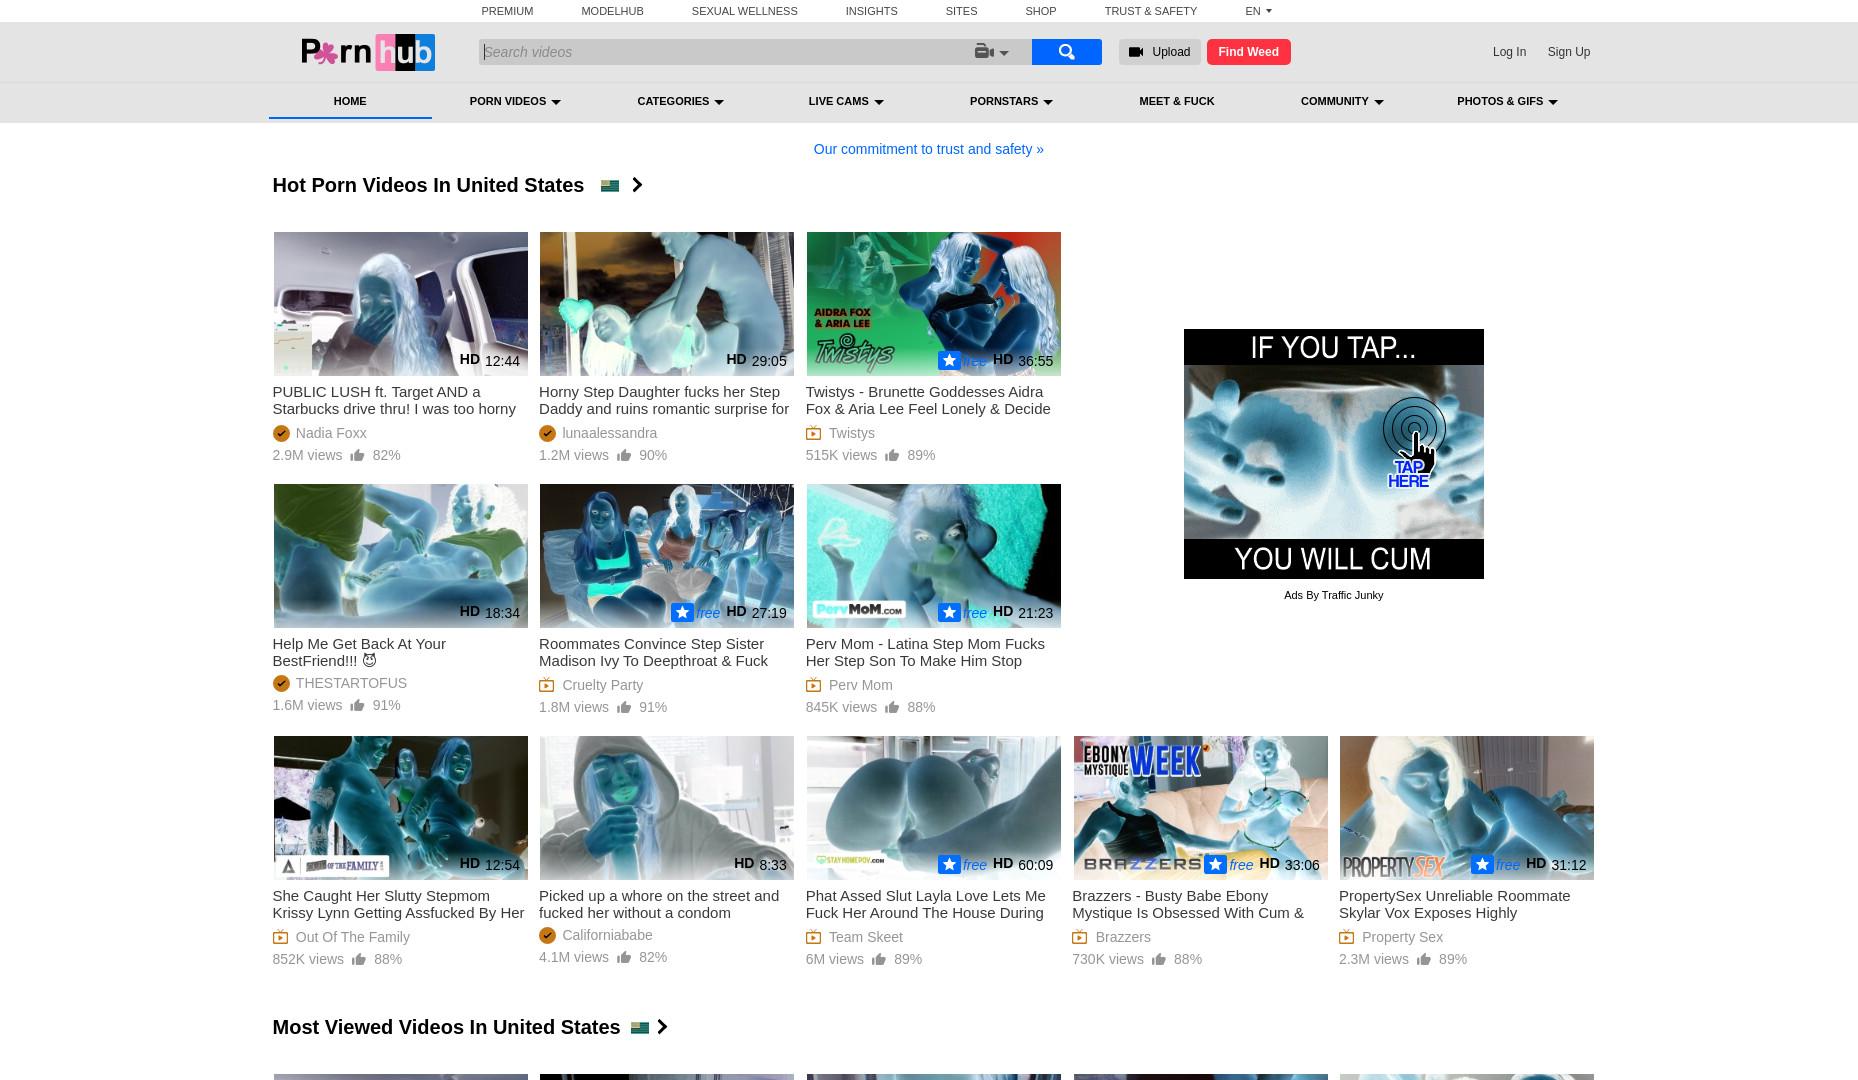Click the chevron next to Most Viewed heading
1858x1080 pixels.
pos(662,1027)
